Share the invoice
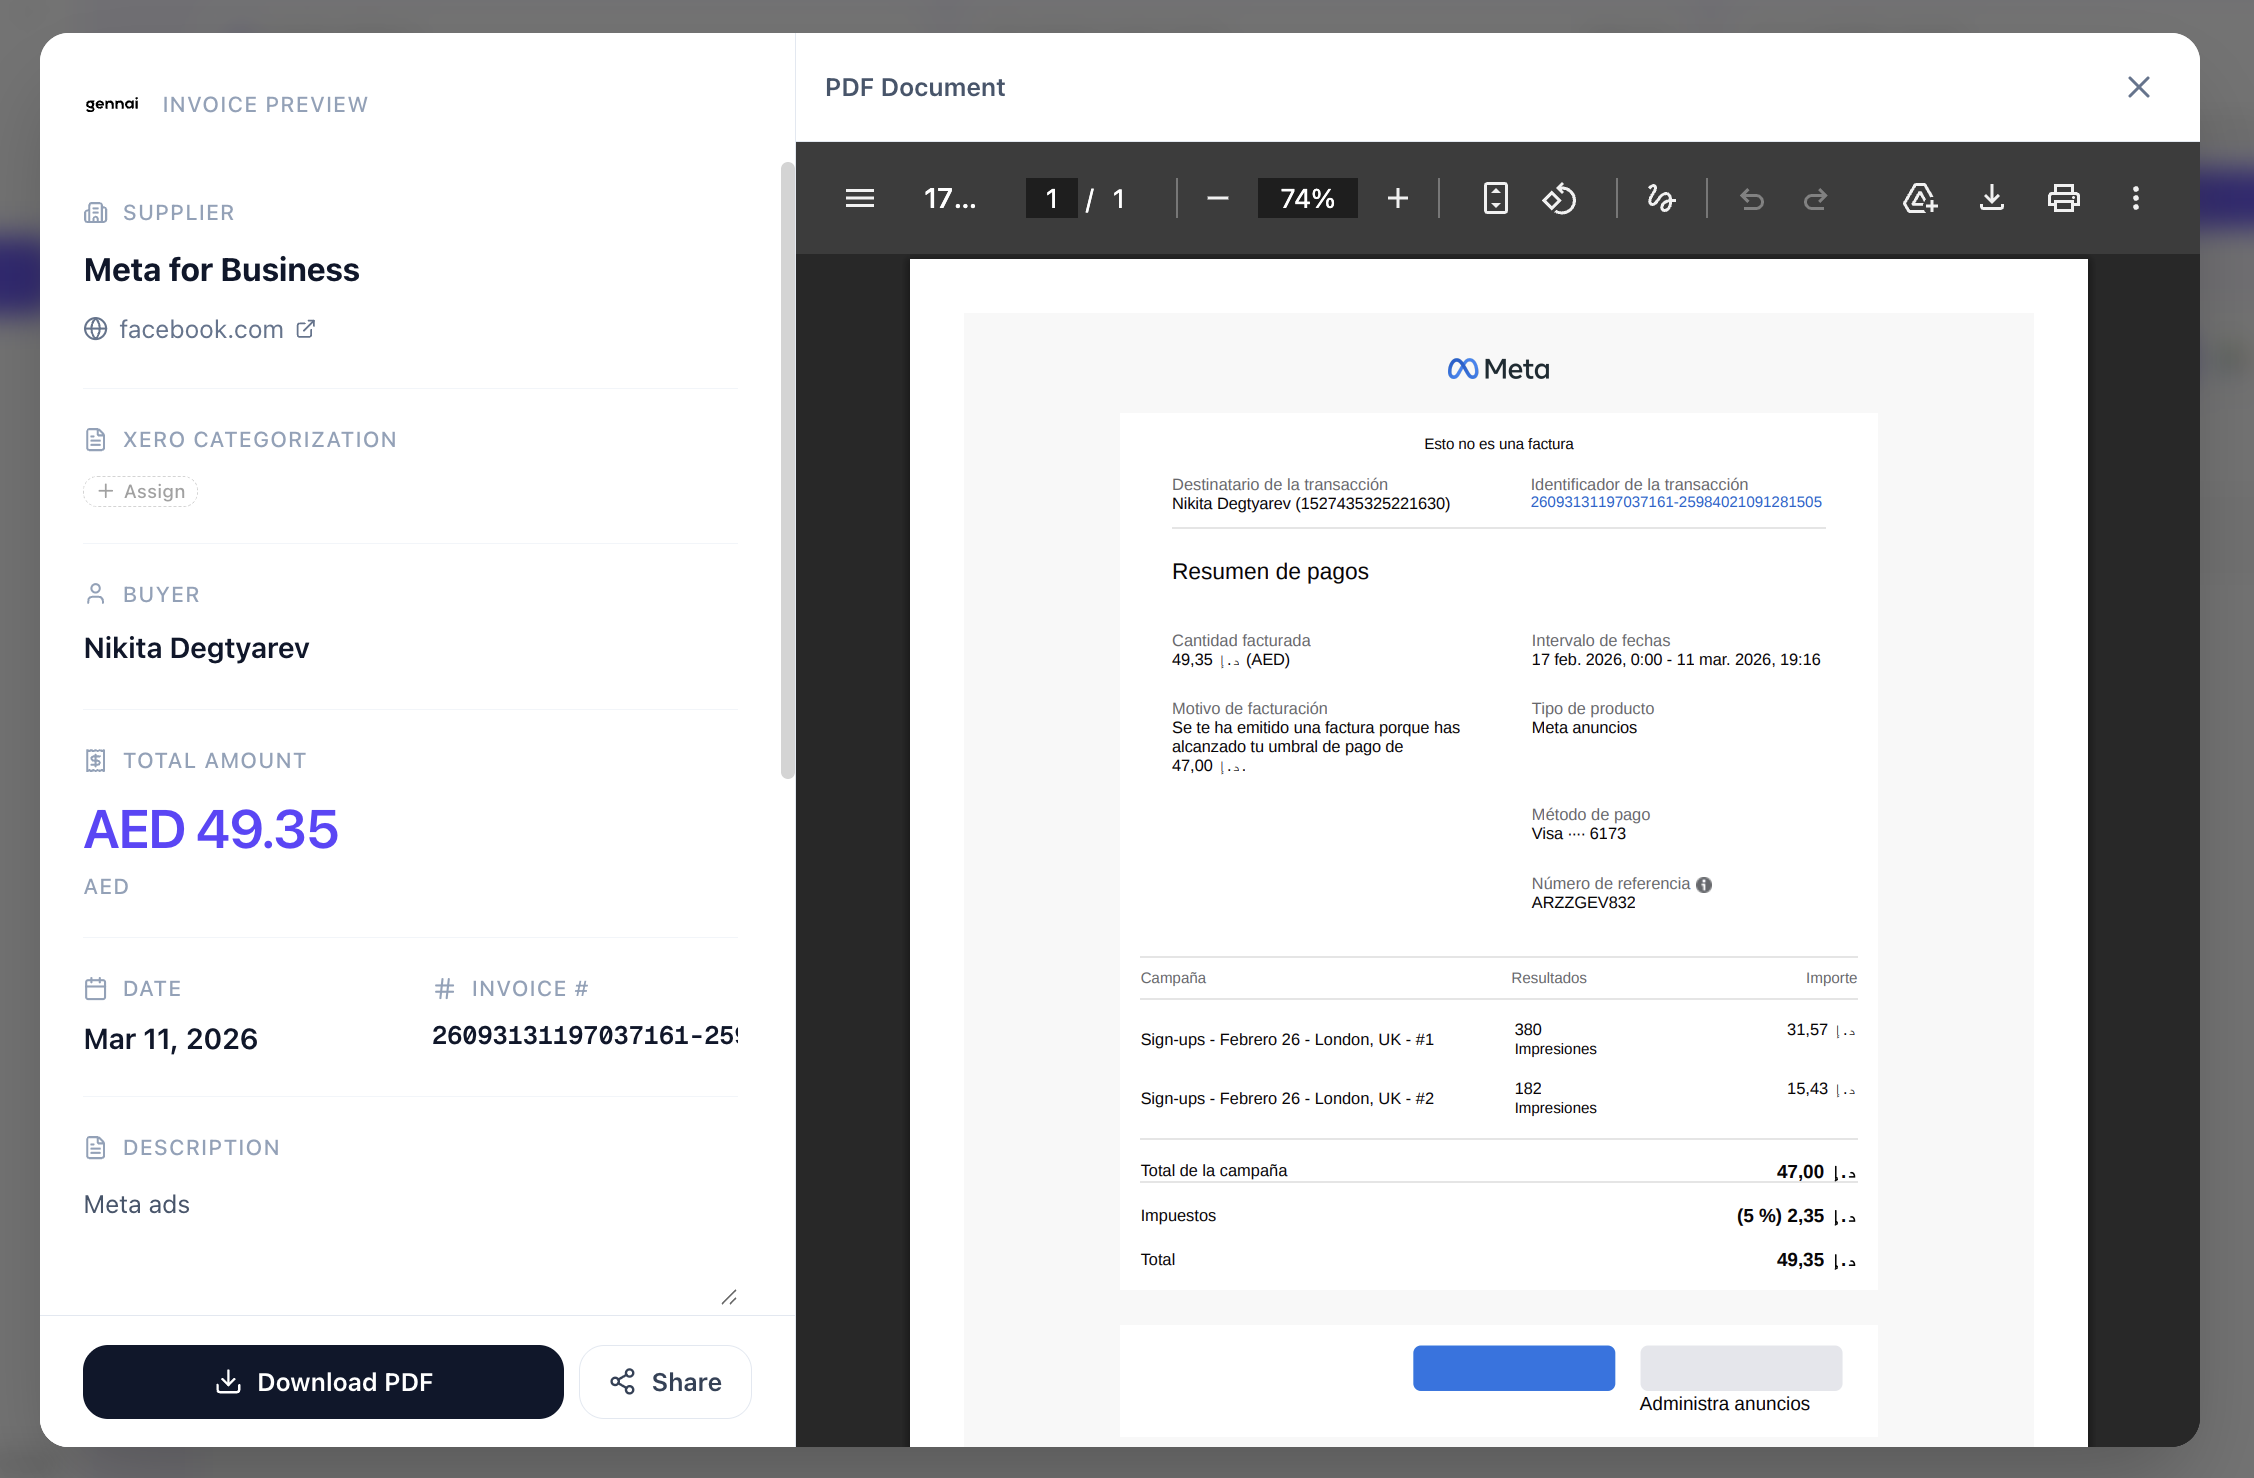The height and width of the screenshot is (1478, 2254). click(665, 1381)
